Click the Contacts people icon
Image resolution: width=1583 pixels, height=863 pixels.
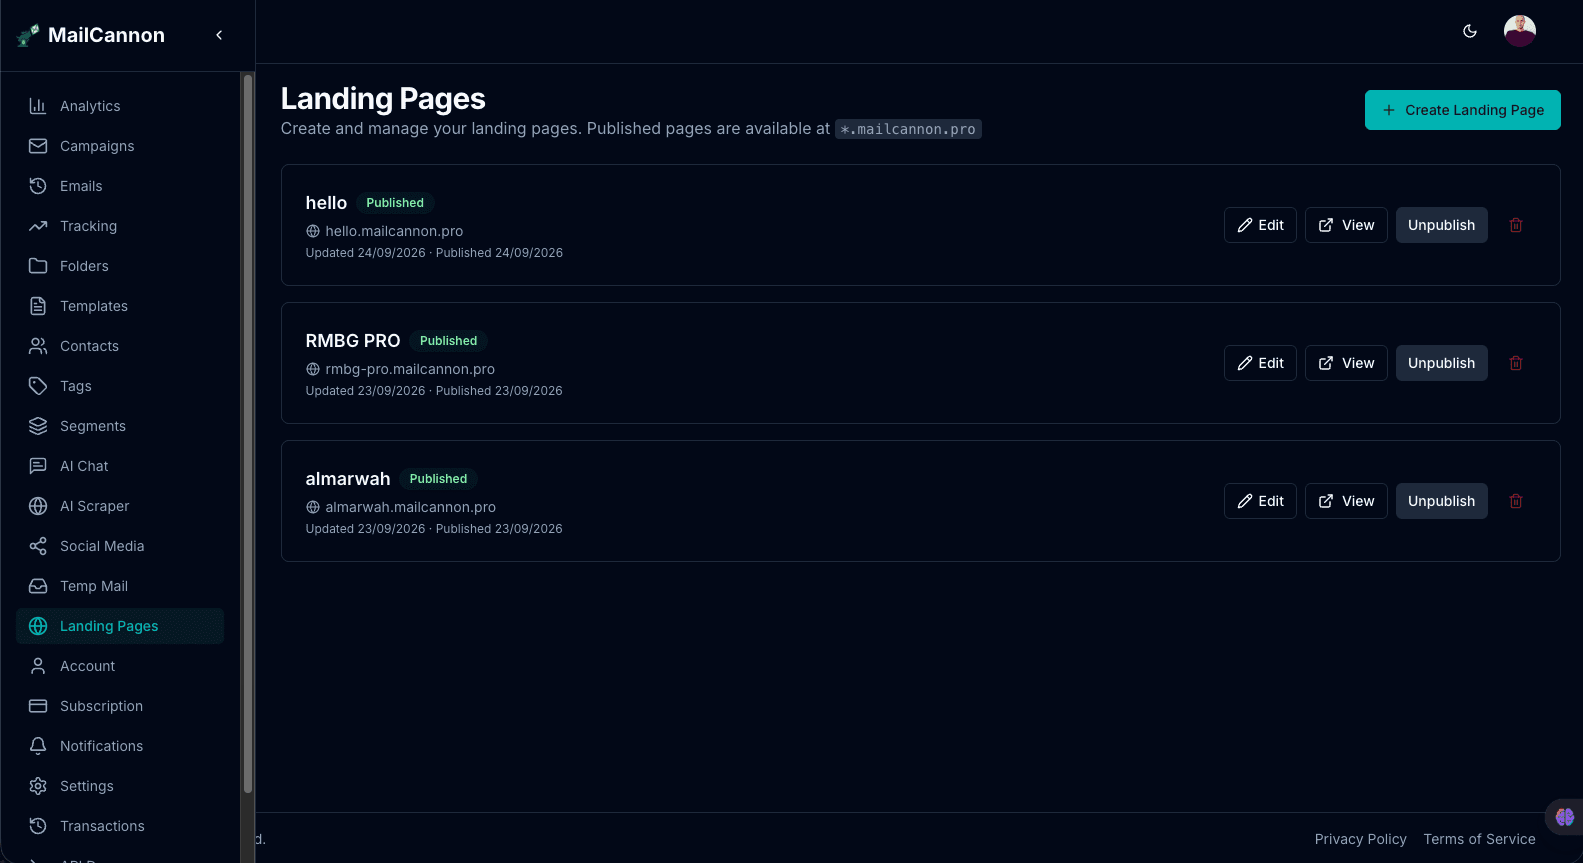tap(38, 346)
